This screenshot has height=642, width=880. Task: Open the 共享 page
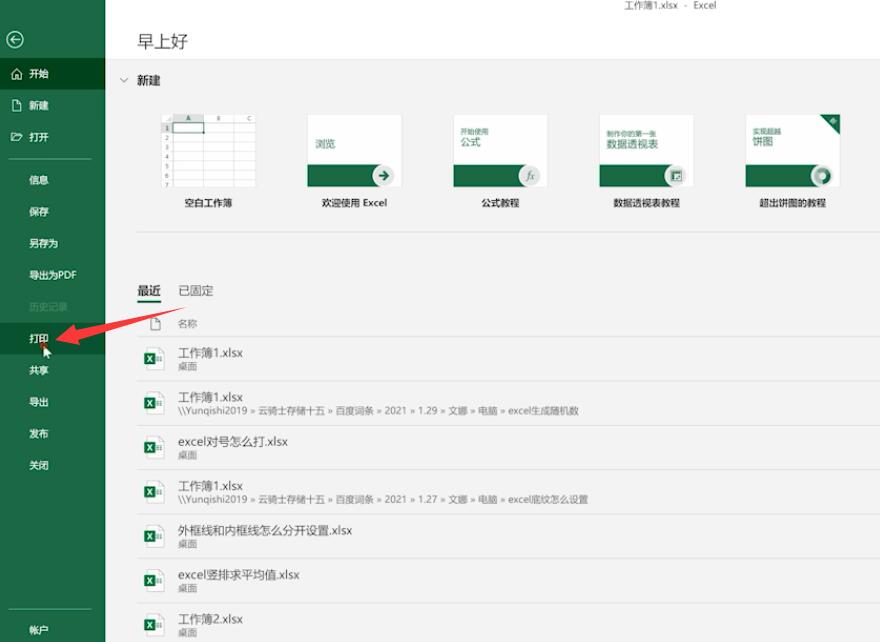[52, 370]
